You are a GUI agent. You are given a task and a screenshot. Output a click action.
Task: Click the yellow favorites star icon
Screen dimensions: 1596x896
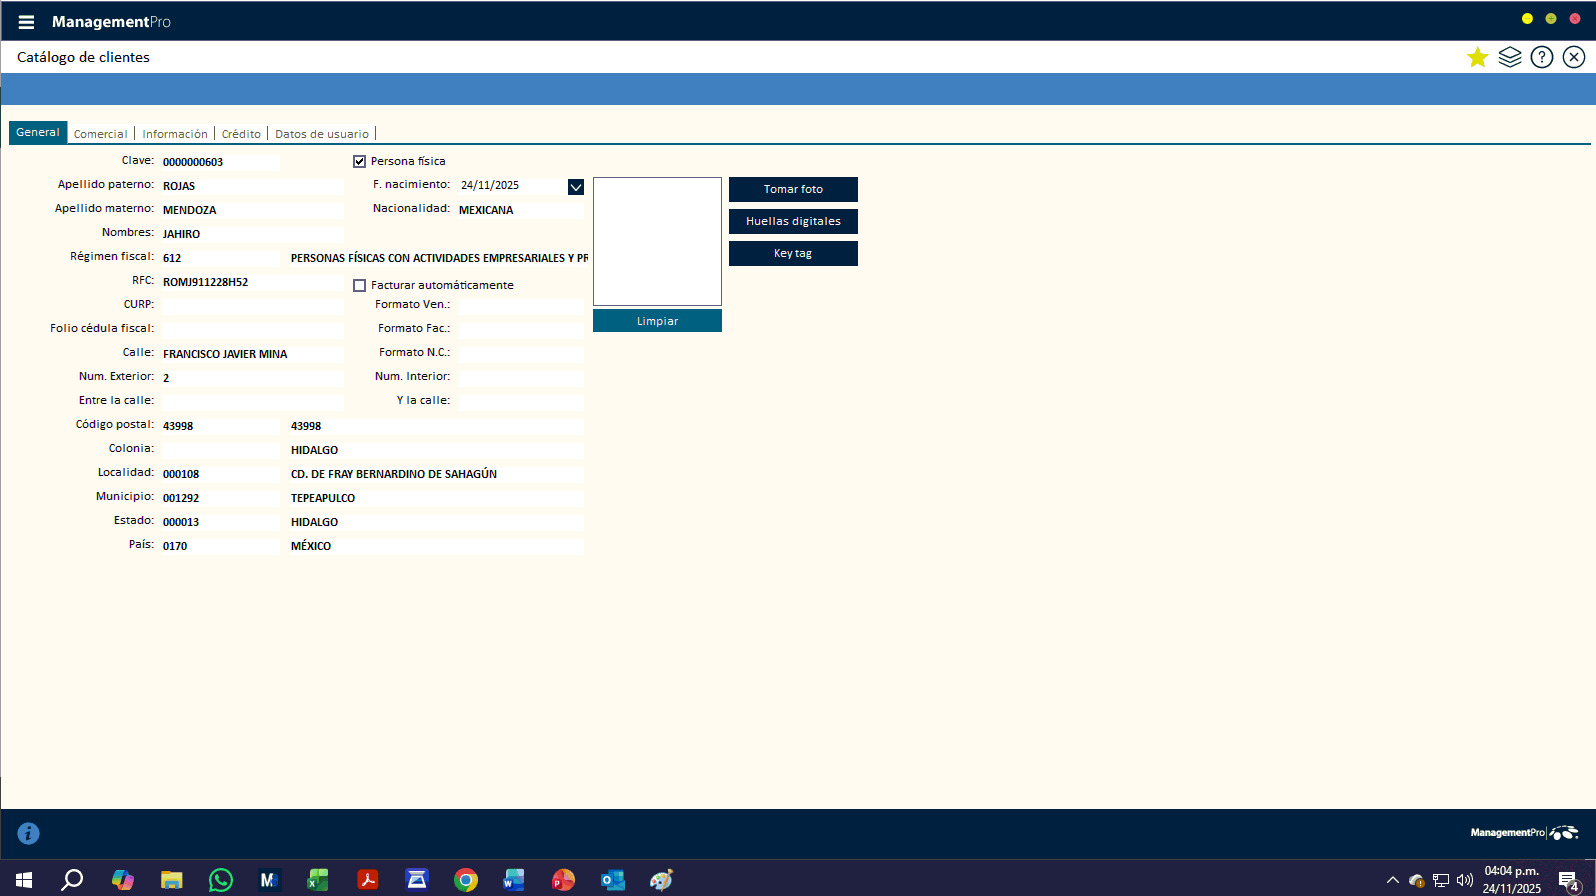coord(1477,57)
